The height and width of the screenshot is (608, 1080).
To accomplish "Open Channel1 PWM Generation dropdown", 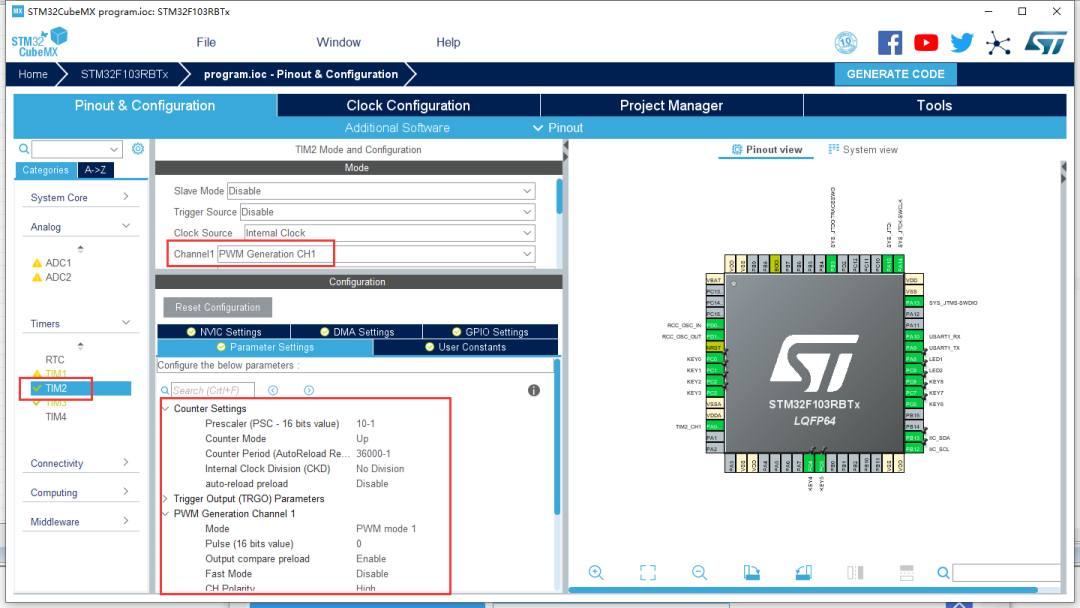I will pyautogui.click(x=376, y=254).
